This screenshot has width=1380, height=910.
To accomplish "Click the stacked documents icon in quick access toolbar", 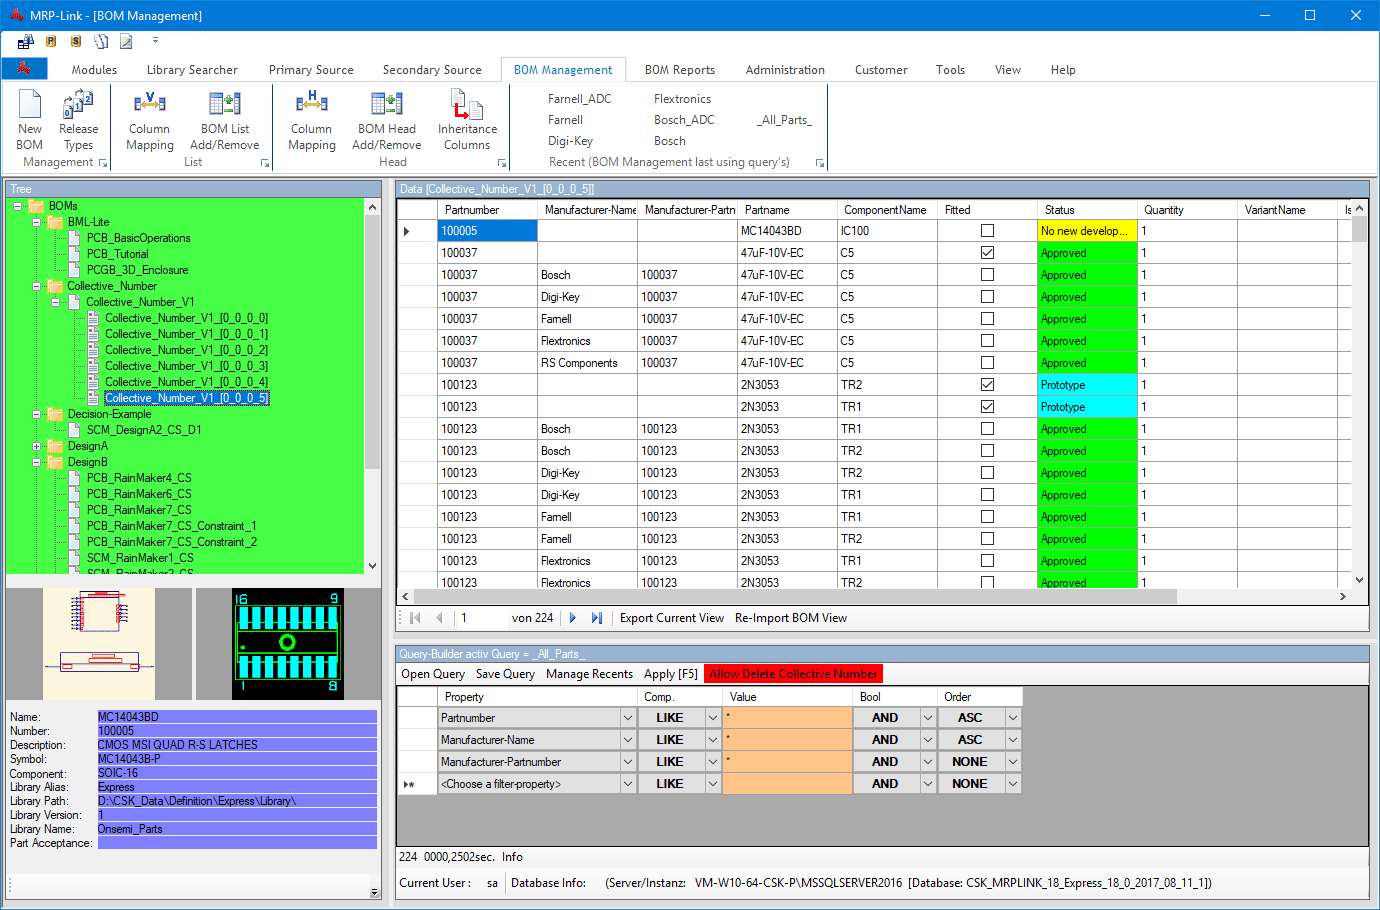I will tap(101, 41).
